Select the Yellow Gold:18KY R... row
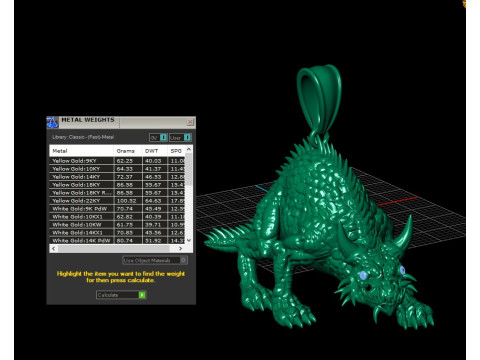This screenshot has height=360, width=480. [x=117, y=193]
